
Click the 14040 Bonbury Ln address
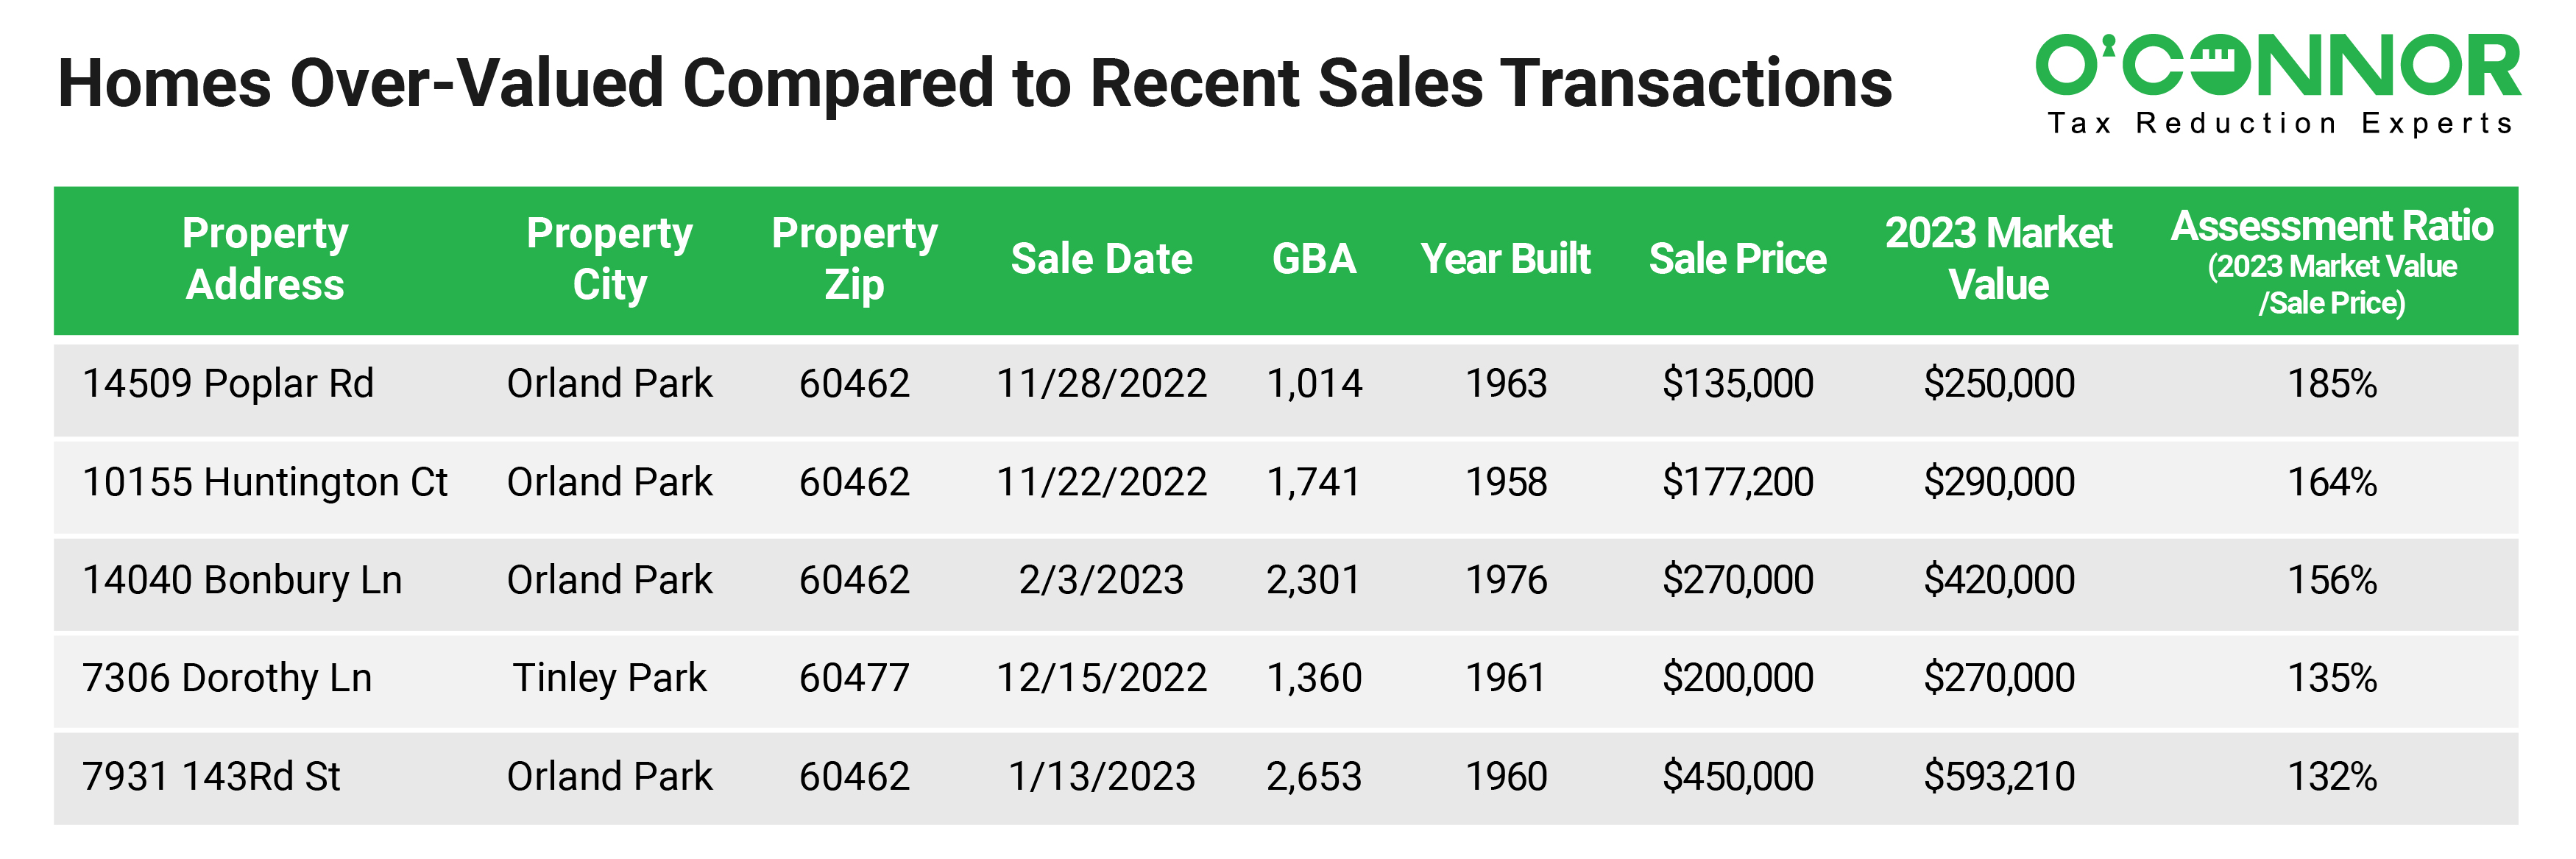pos(242,581)
